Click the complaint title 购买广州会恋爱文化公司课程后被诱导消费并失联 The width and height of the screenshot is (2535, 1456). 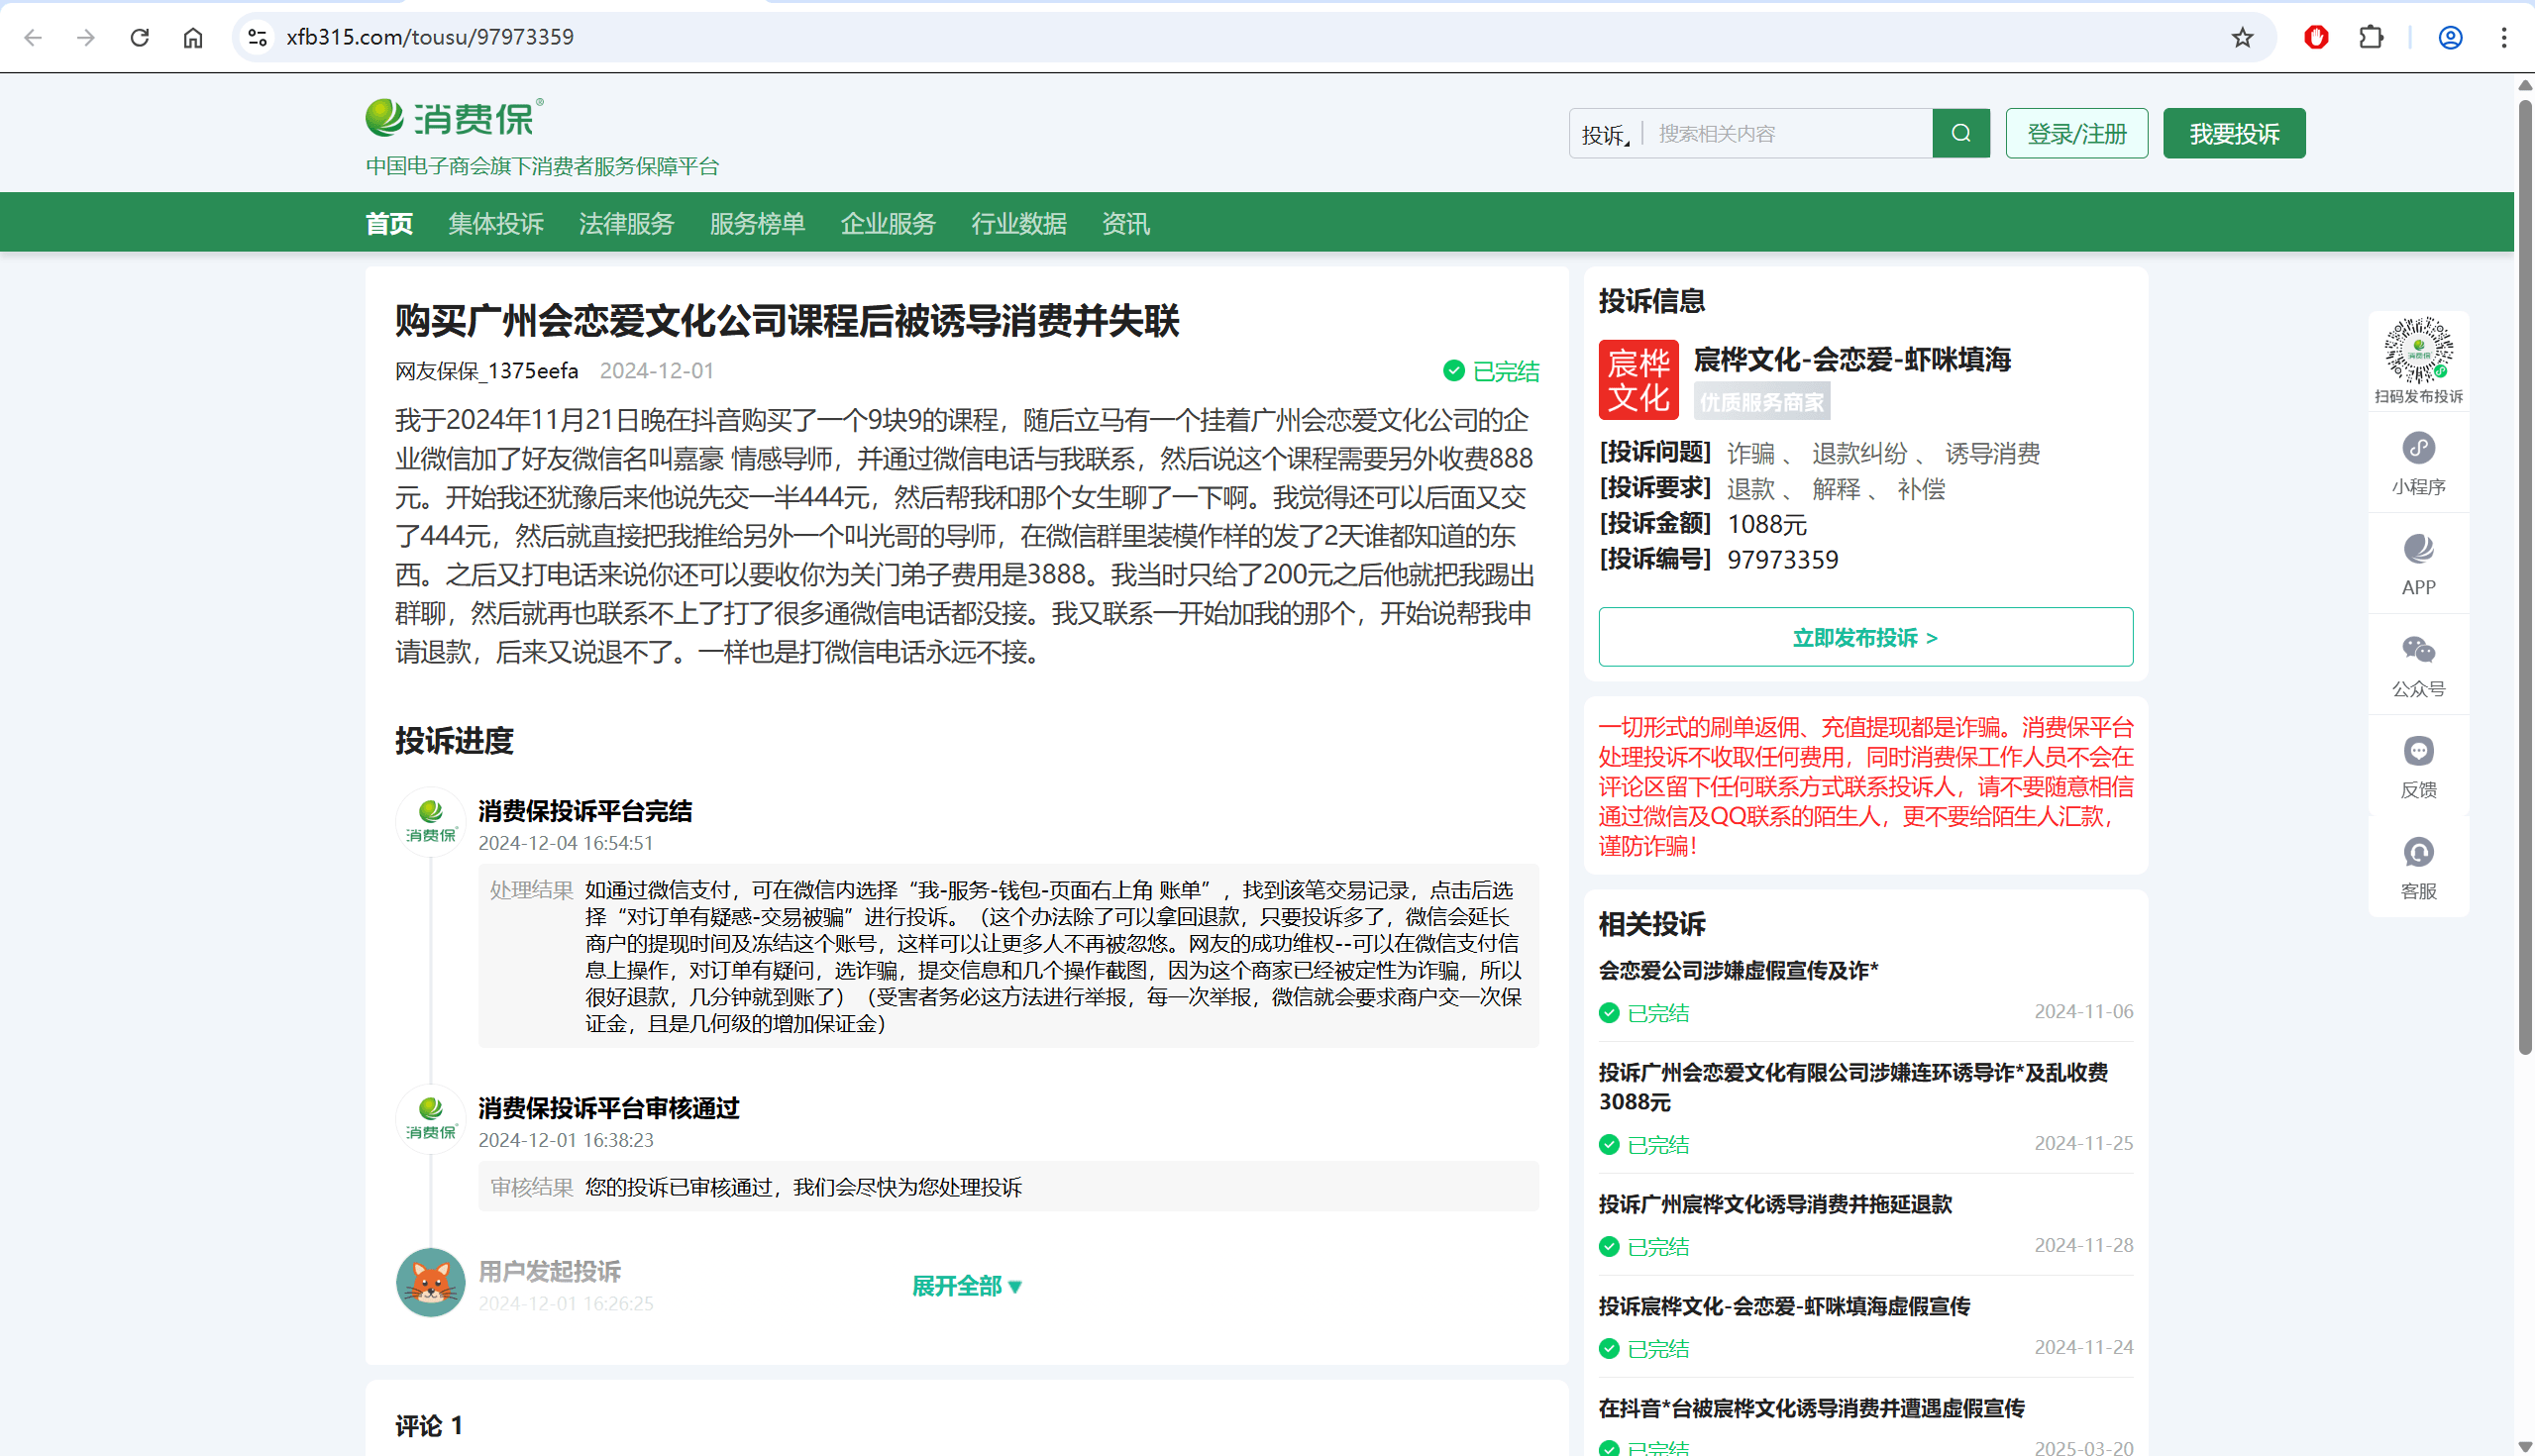[787, 321]
